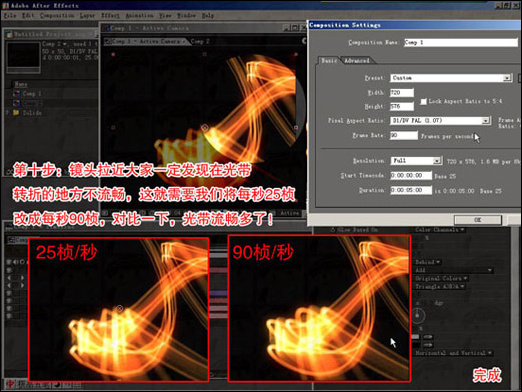The image size is (522, 392).
Task: Click the Frame Rate field showing 90
Action: [403, 135]
